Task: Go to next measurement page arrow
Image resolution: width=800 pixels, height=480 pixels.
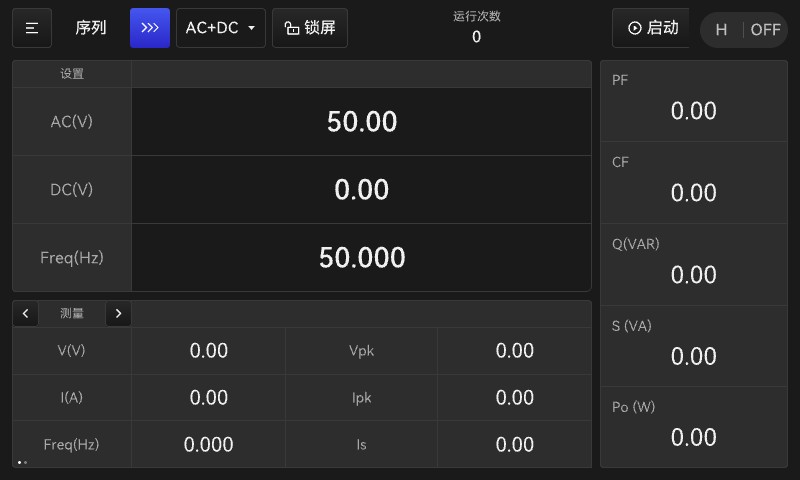Action: (118, 313)
